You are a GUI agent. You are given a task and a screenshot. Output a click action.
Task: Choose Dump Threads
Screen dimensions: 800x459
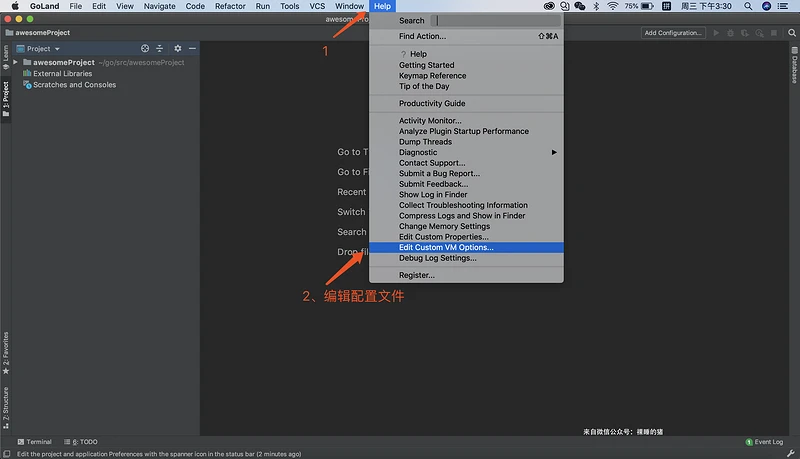tap(466, 142)
